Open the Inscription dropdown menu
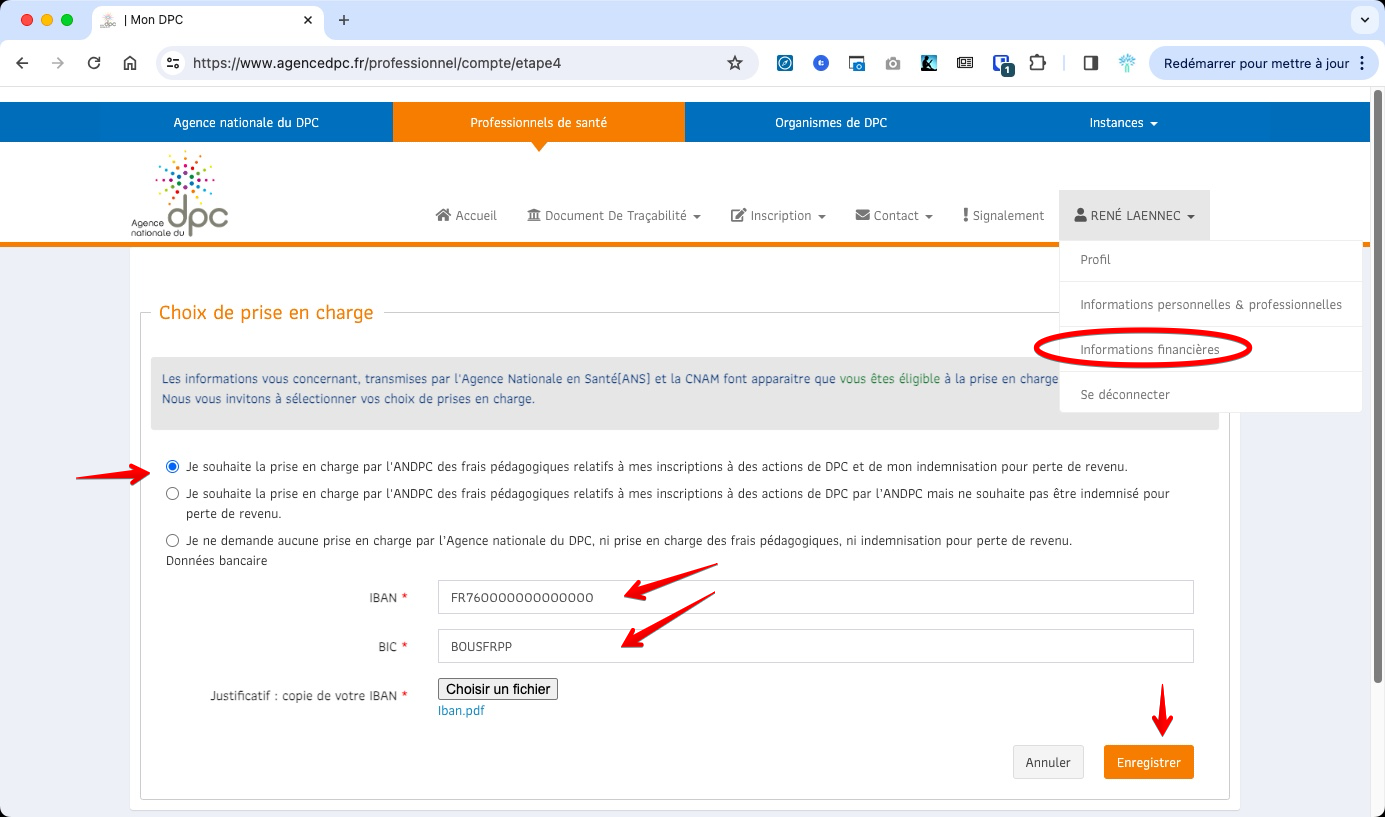Screen dimensions: 1385x817 tap(778, 216)
